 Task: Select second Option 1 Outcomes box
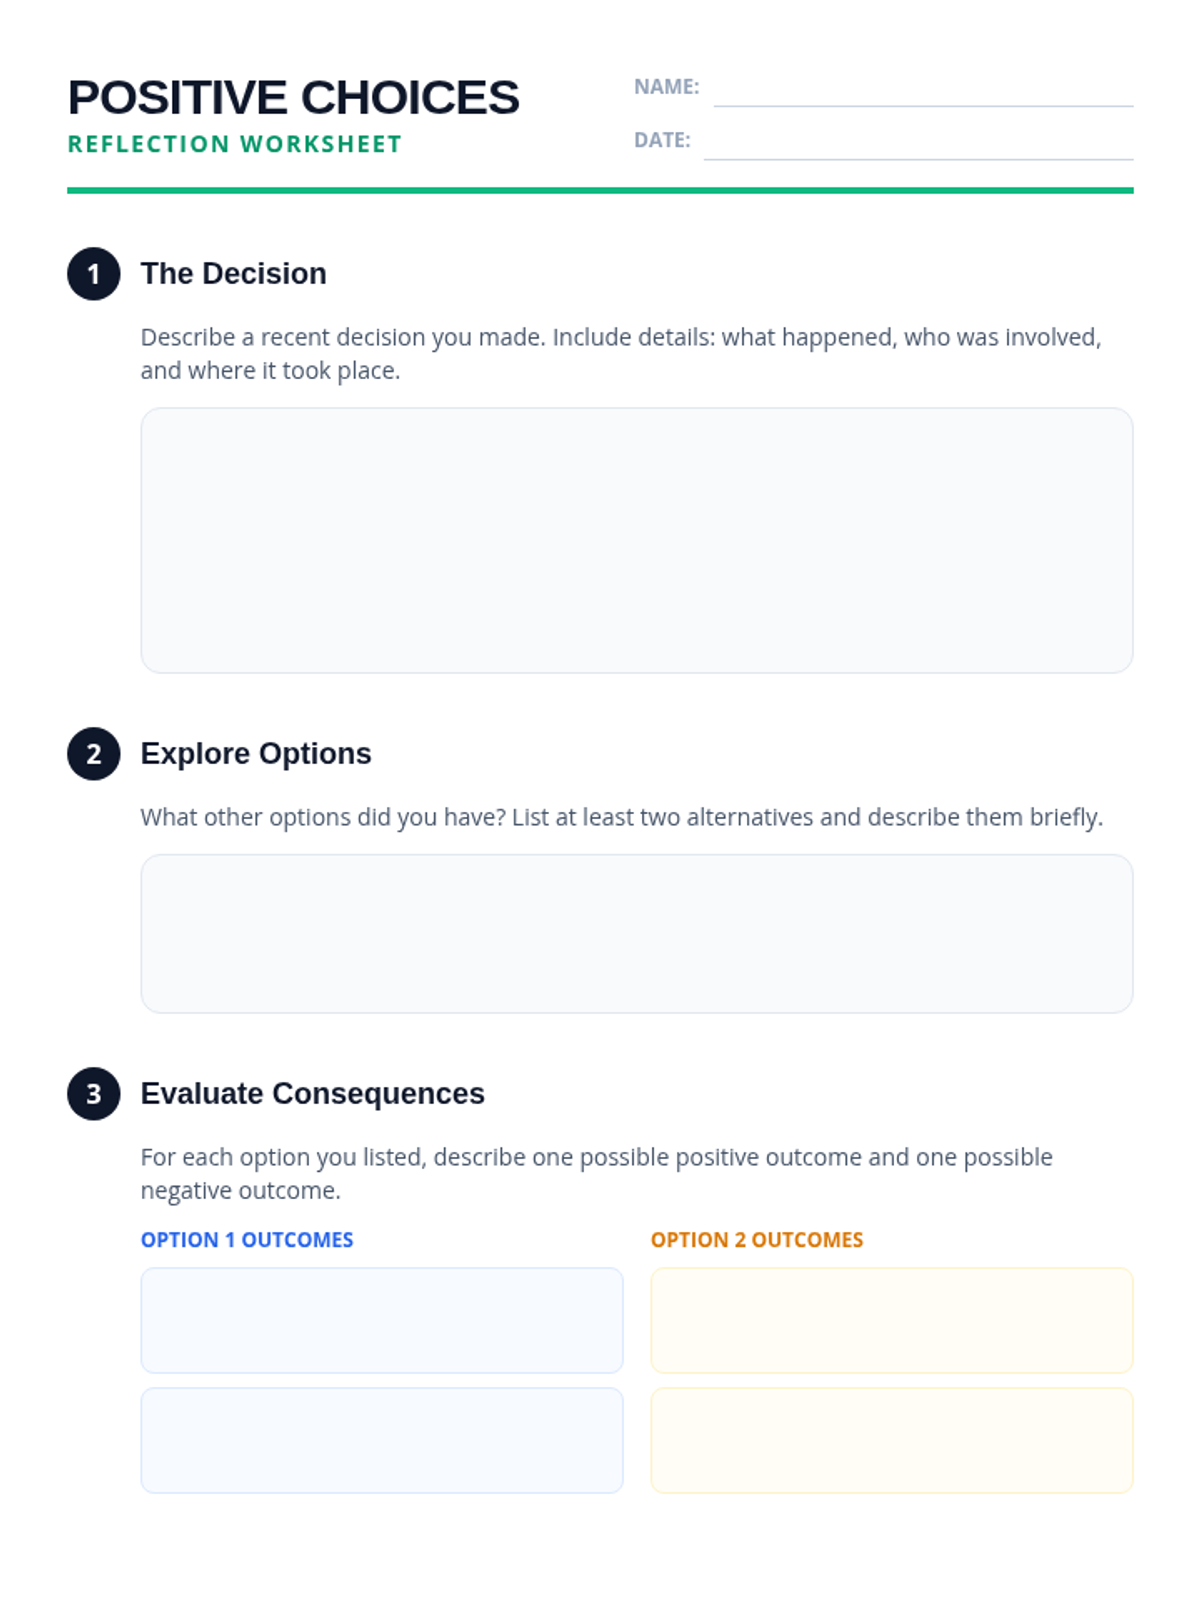(382, 1440)
